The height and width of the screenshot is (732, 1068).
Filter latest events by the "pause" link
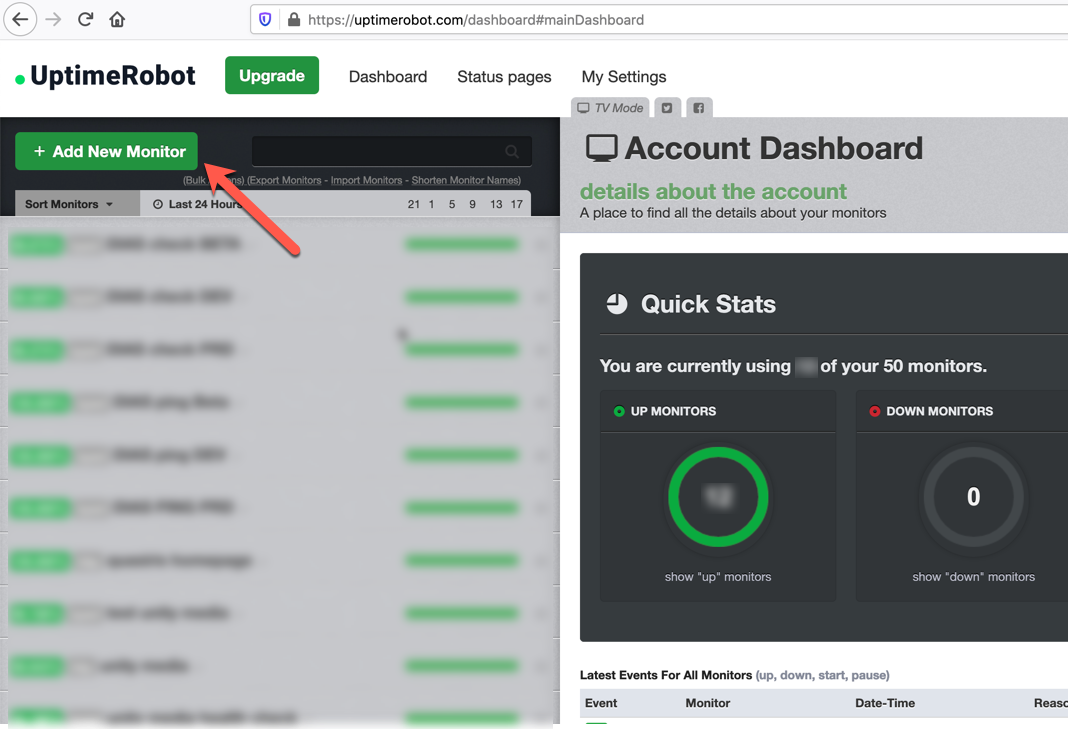pos(868,675)
